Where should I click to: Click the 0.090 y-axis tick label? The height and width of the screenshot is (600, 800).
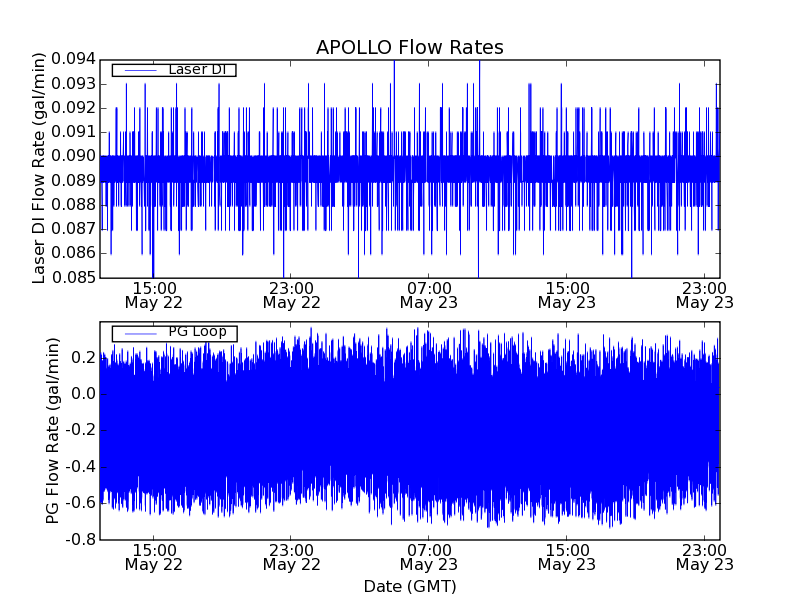click(x=69, y=156)
